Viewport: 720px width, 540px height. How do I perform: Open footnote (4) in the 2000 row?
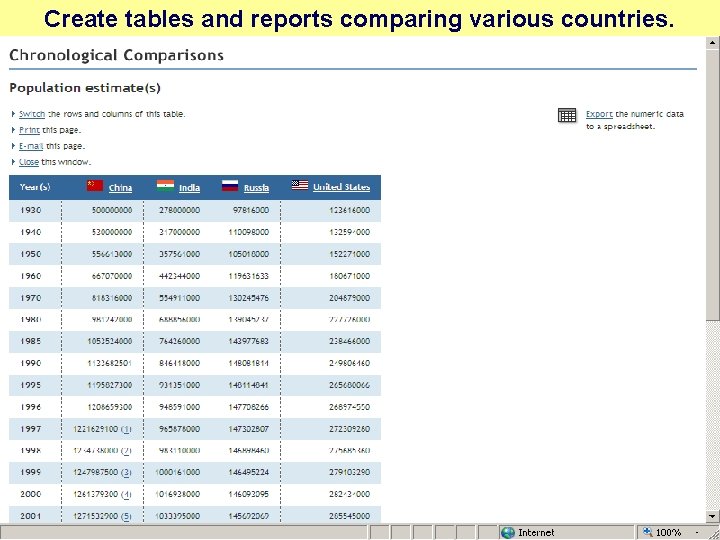tap(126, 494)
